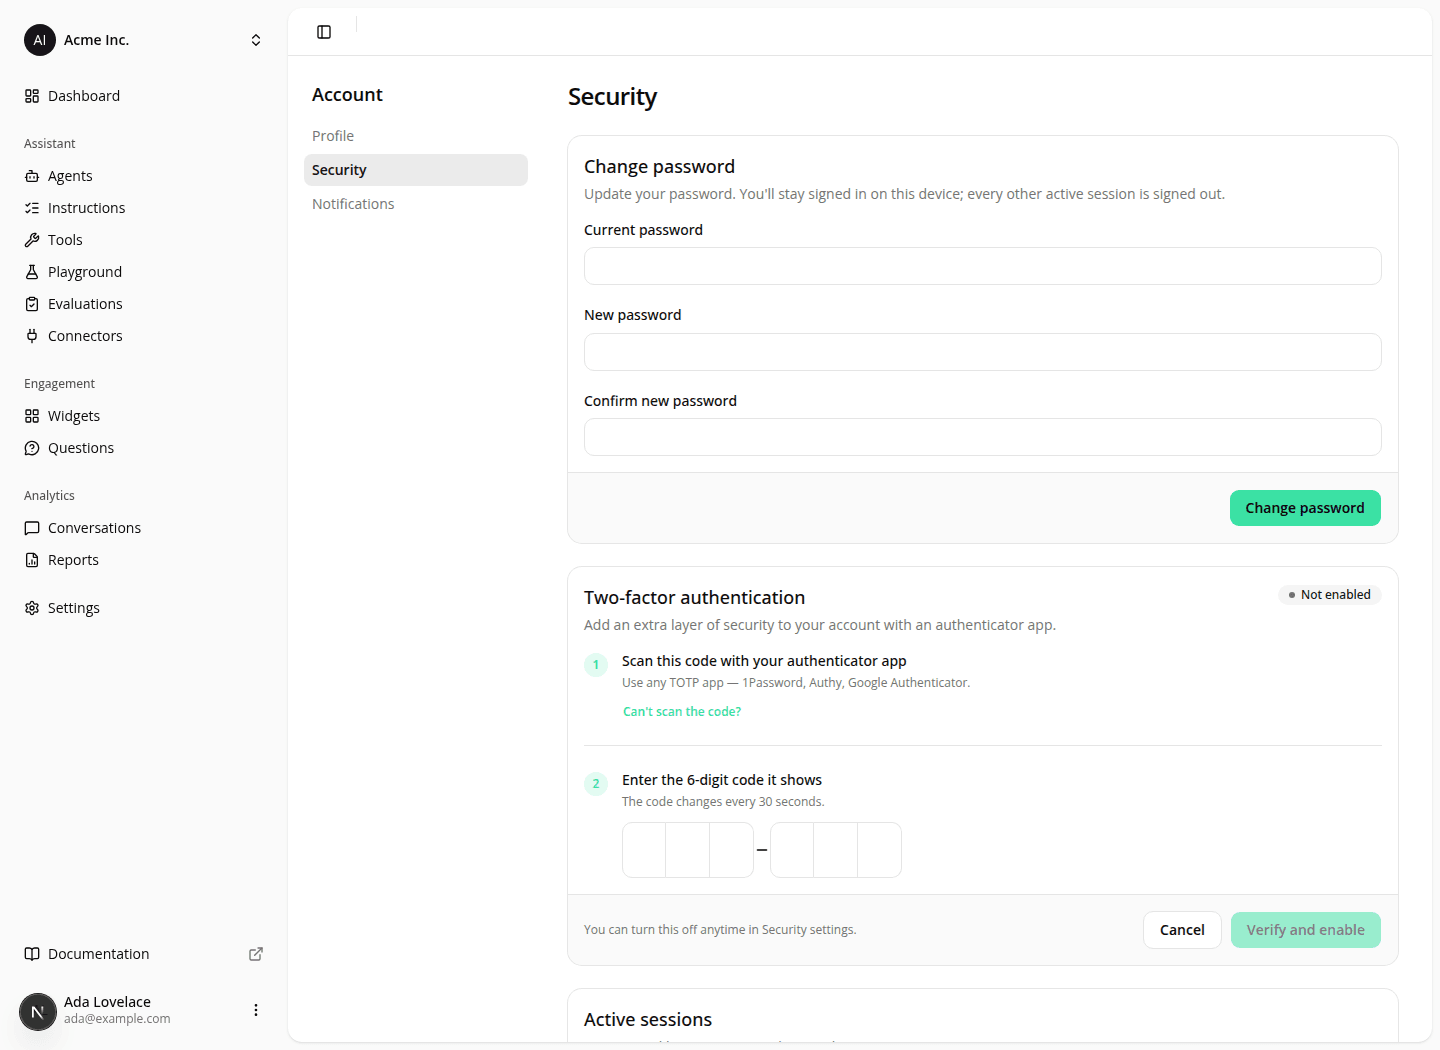Focus the Current password field

point(983,266)
